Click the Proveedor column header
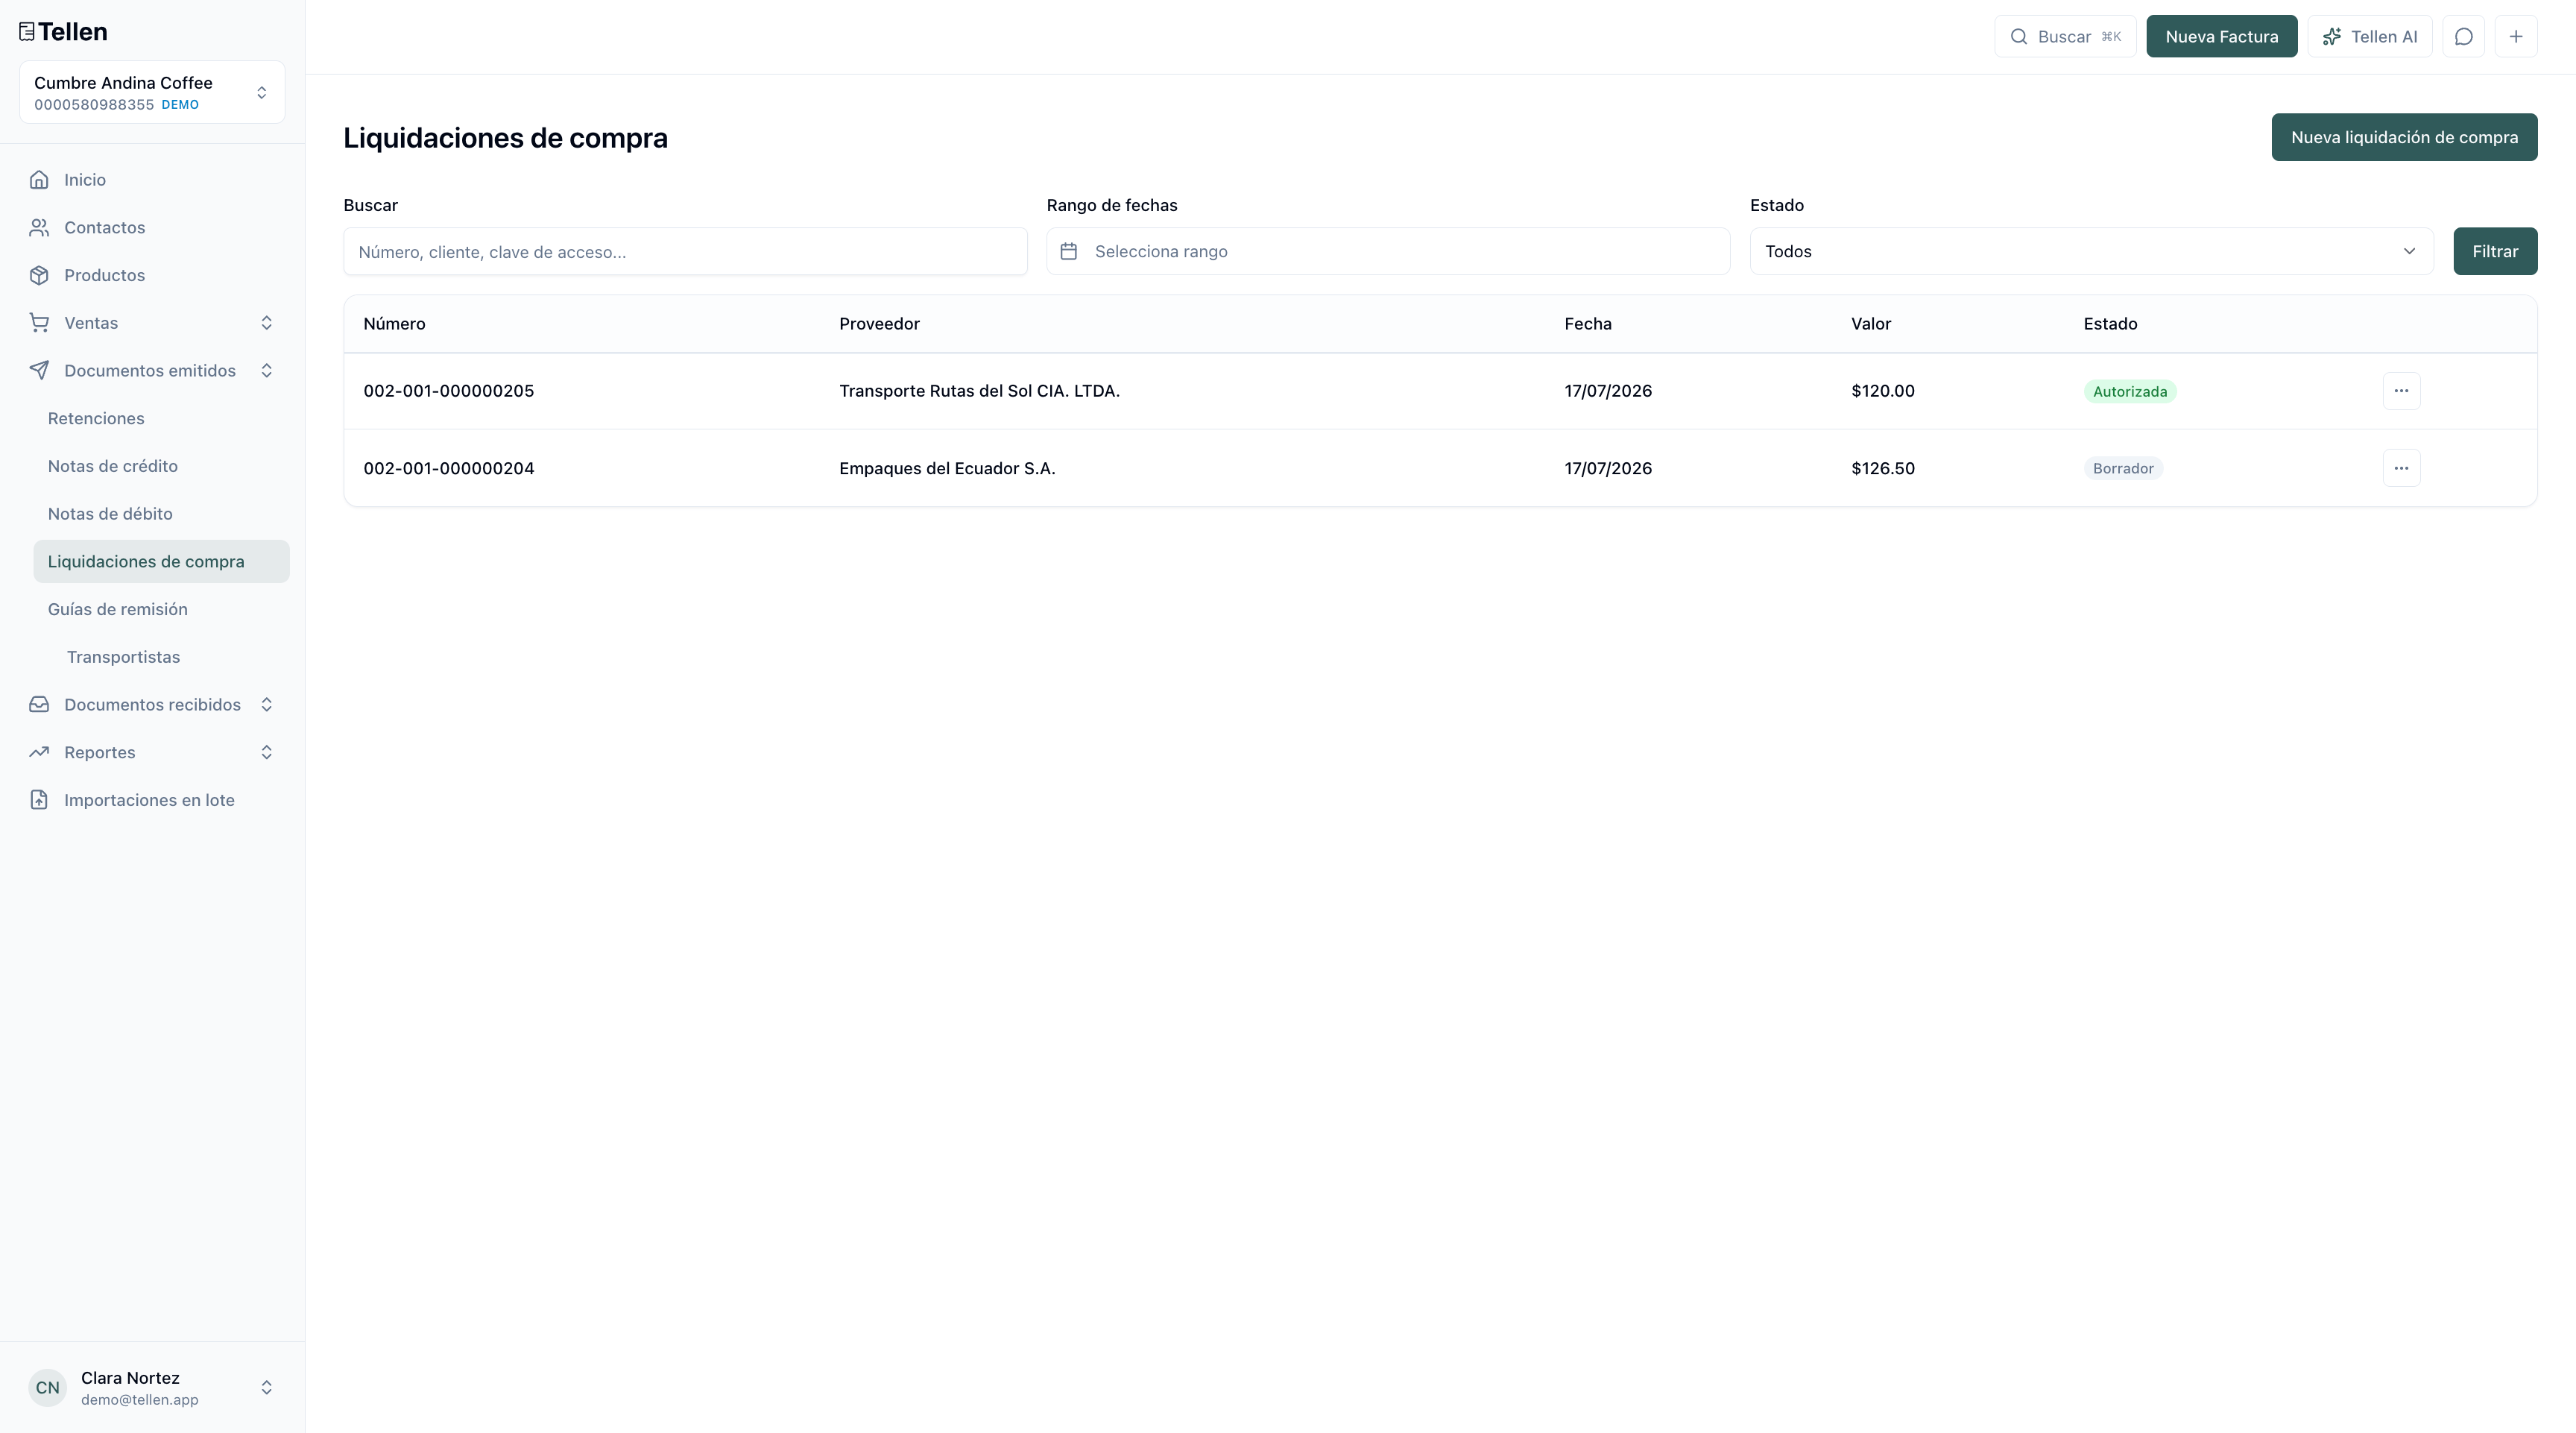The image size is (2576, 1433). tap(879, 324)
